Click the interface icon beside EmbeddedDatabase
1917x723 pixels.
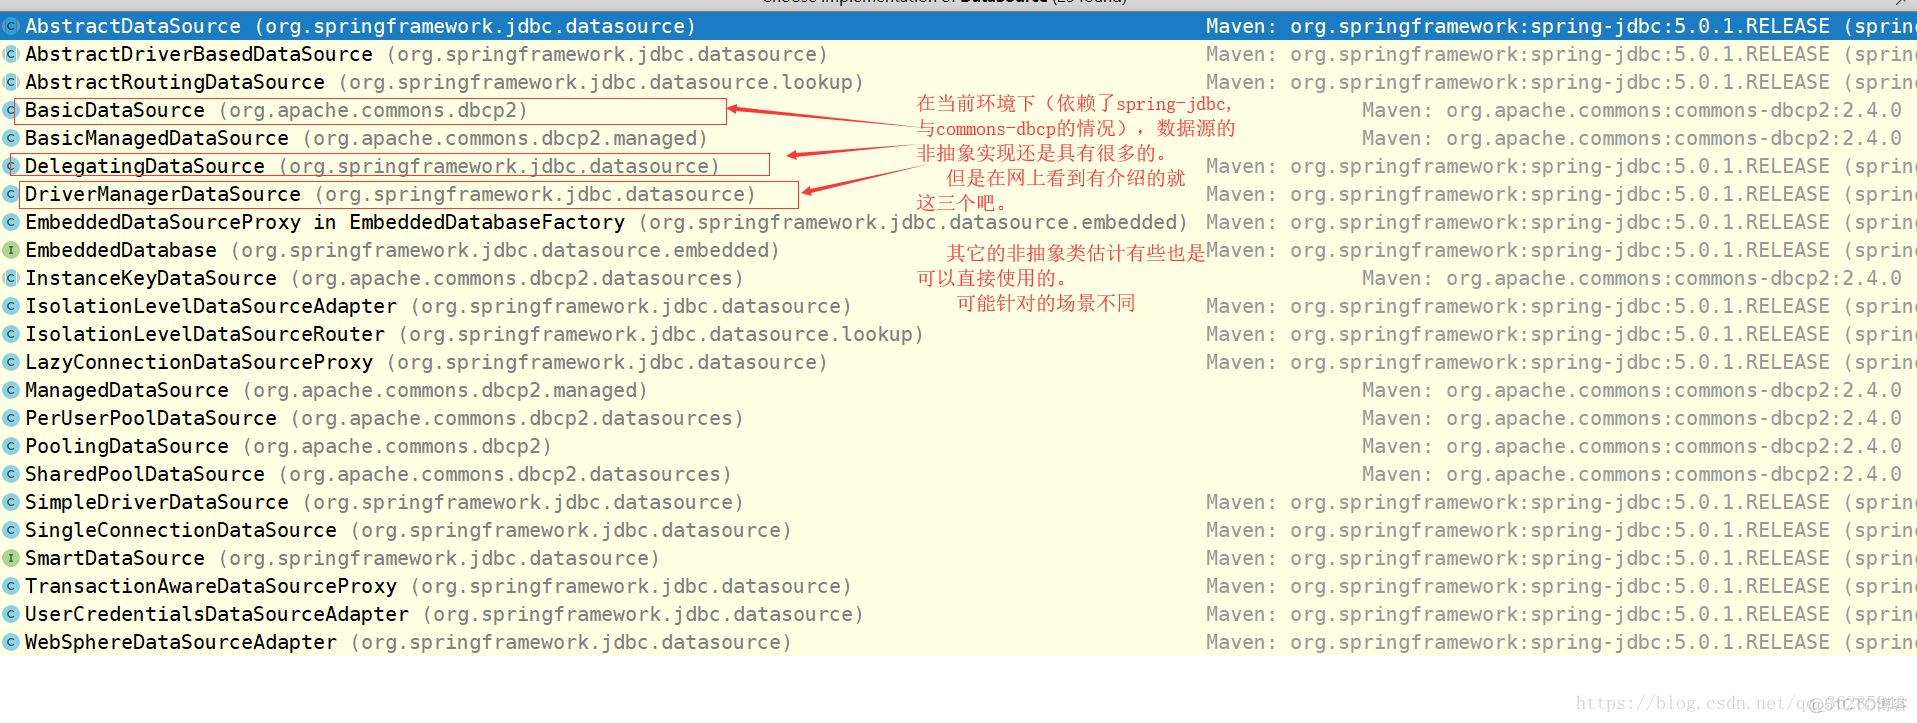[10, 250]
